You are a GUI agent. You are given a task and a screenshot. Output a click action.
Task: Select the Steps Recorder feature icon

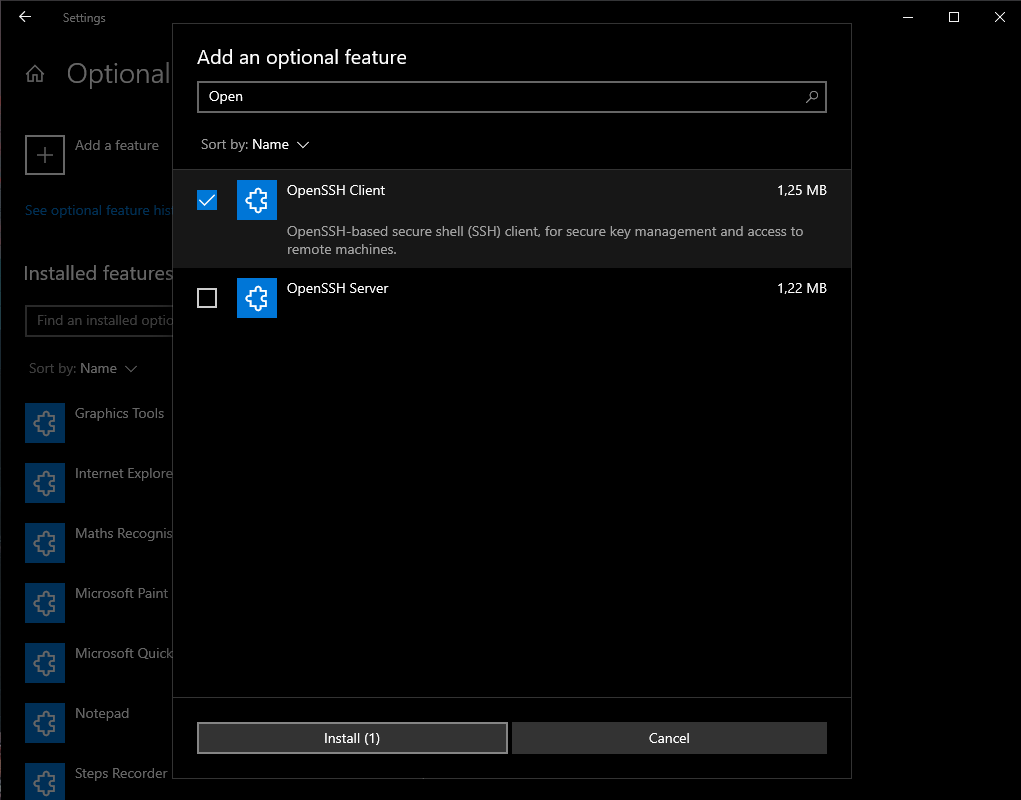[45, 781]
